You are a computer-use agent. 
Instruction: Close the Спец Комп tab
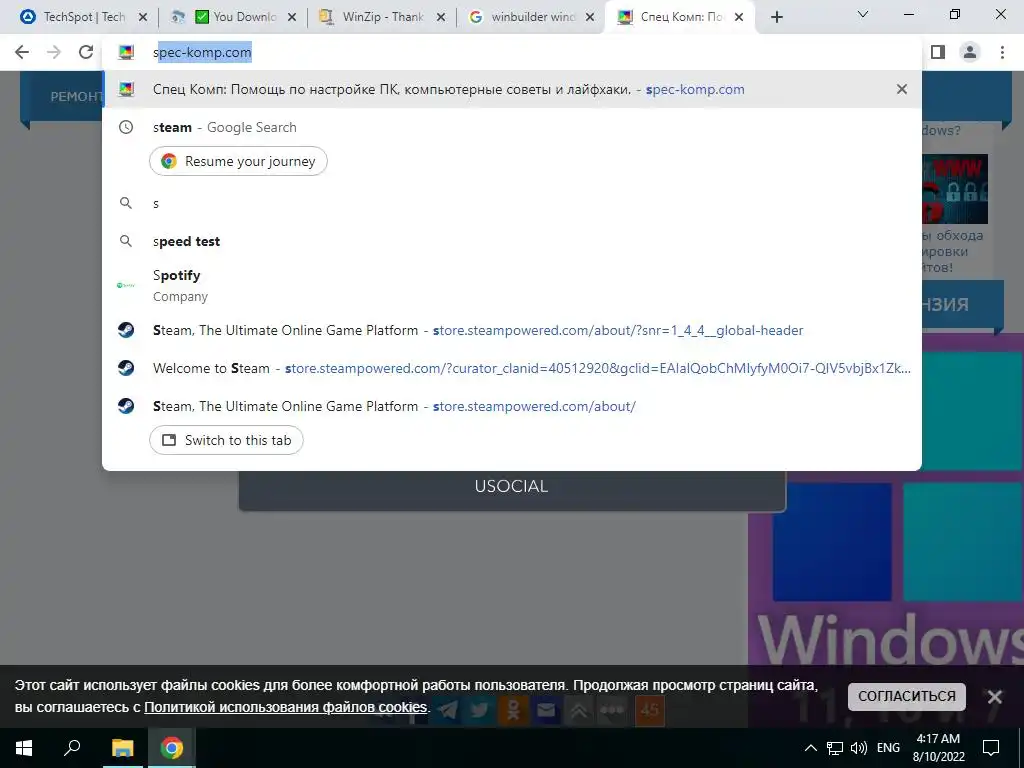739,18
